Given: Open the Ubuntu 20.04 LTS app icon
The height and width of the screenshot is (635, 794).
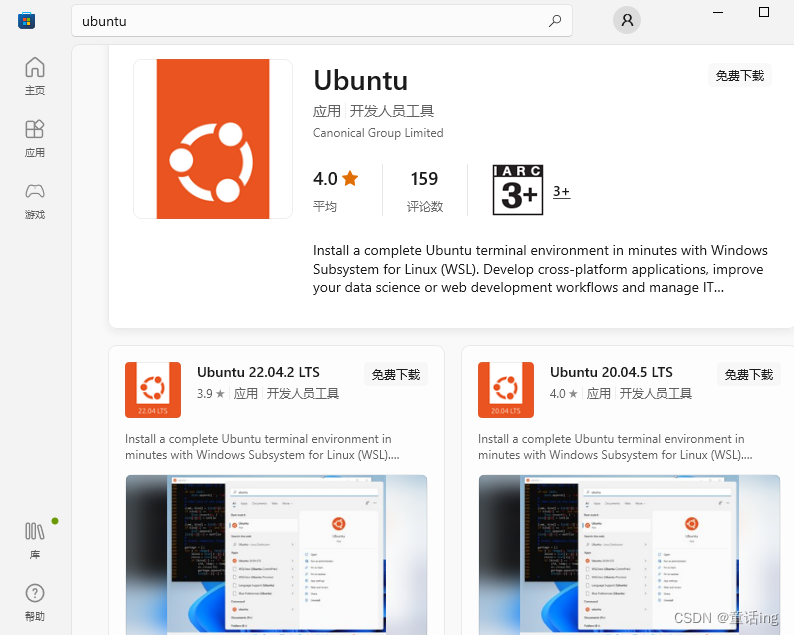Looking at the screenshot, I should 506,390.
